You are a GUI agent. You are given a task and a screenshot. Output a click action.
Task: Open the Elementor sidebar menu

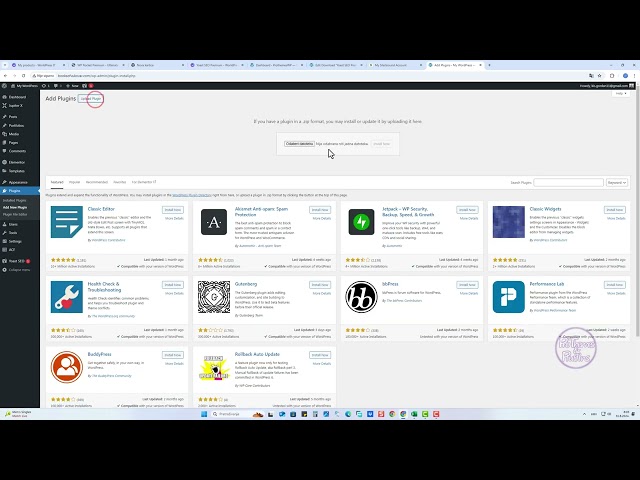click(x=17, y=162)
